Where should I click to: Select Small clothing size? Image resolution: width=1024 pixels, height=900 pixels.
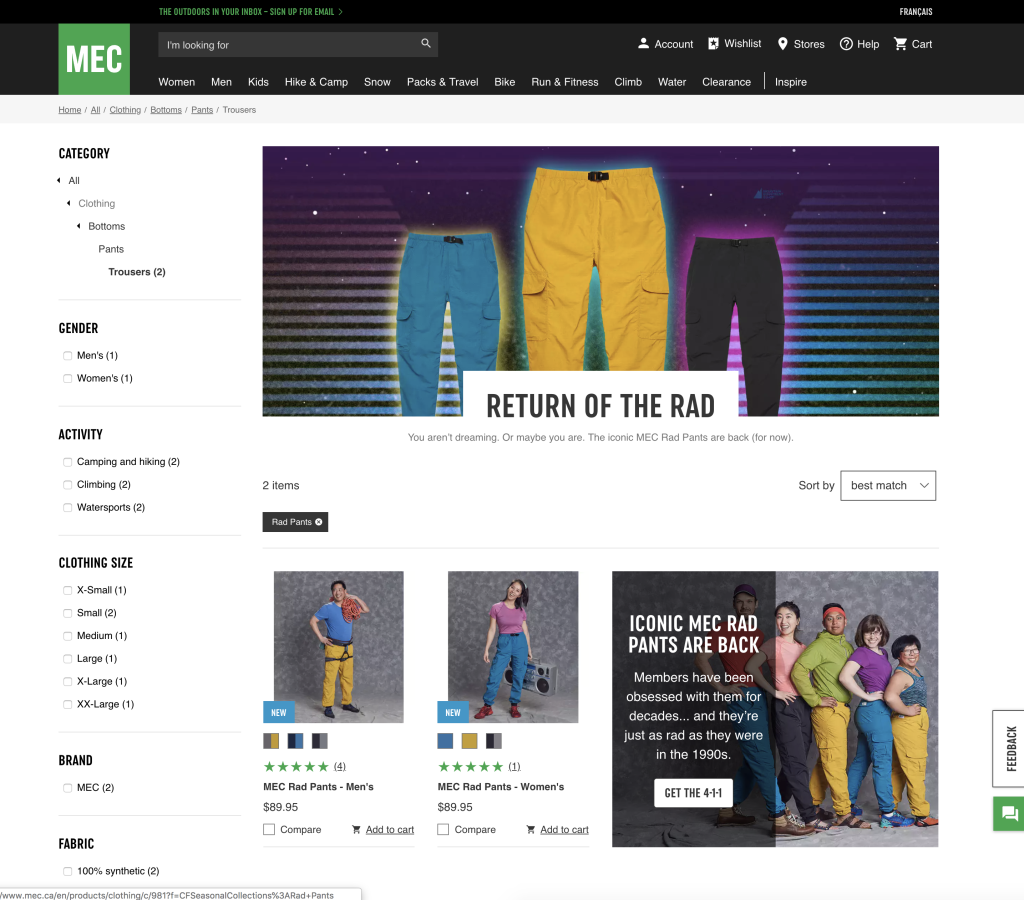click(67, 613)
